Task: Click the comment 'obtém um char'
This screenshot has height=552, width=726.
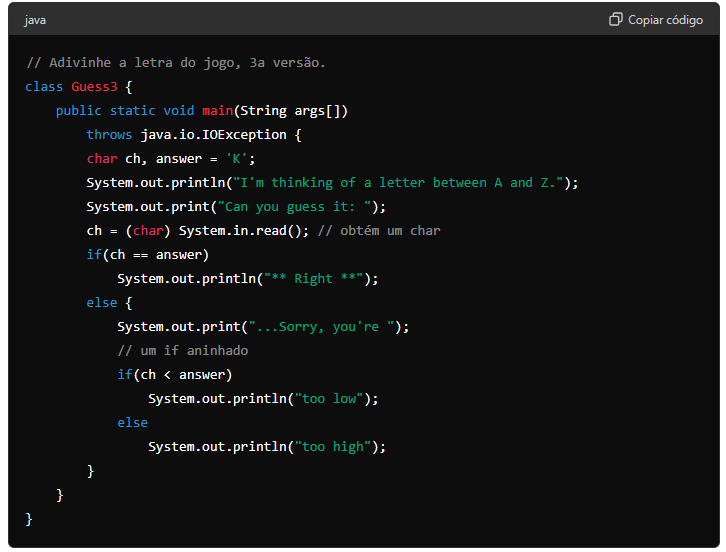Action: click(x=379, y=231)
